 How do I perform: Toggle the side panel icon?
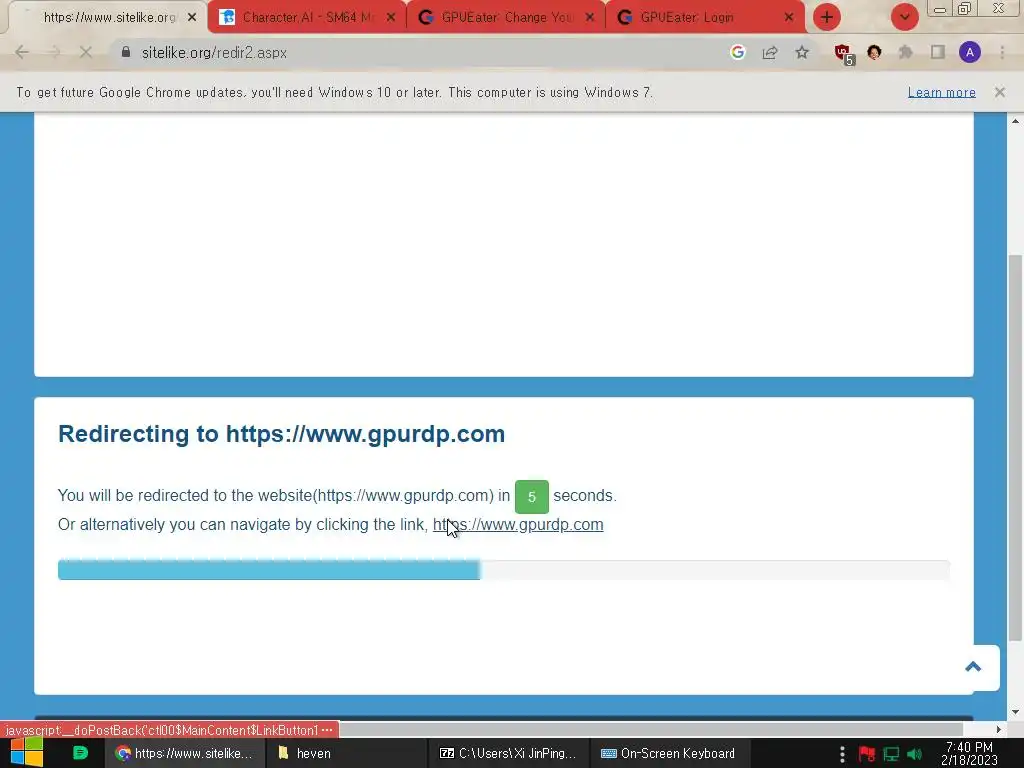(x=938, y=52)
